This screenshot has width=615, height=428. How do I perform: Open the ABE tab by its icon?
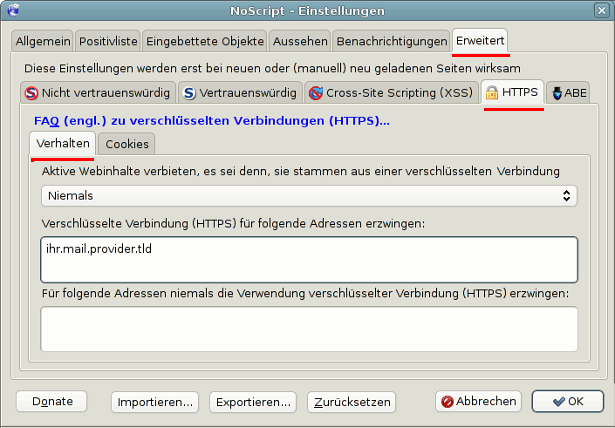point(556,93)
